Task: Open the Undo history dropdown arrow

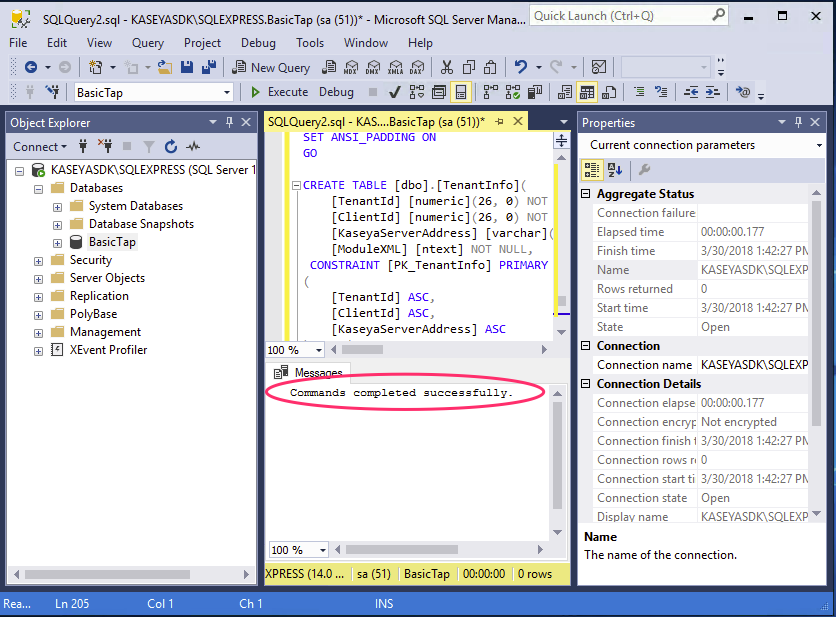Action: 538,67
